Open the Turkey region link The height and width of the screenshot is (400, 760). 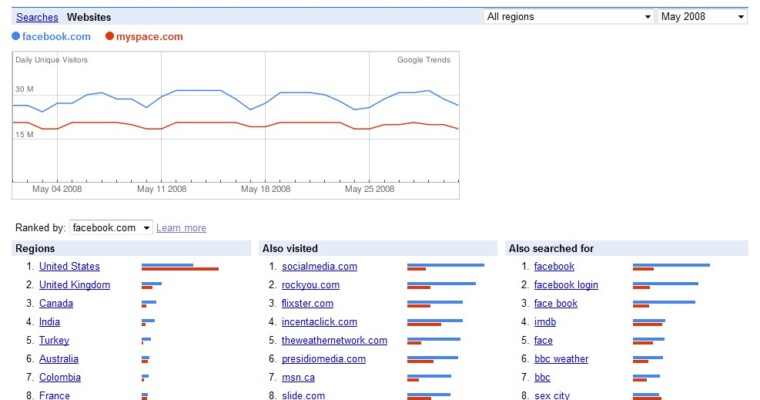click(54, 340)
